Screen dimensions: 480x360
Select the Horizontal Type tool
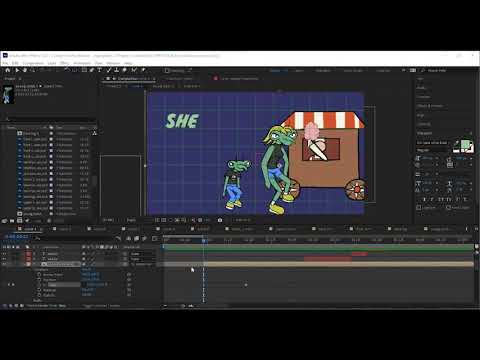tap(100, 70)
